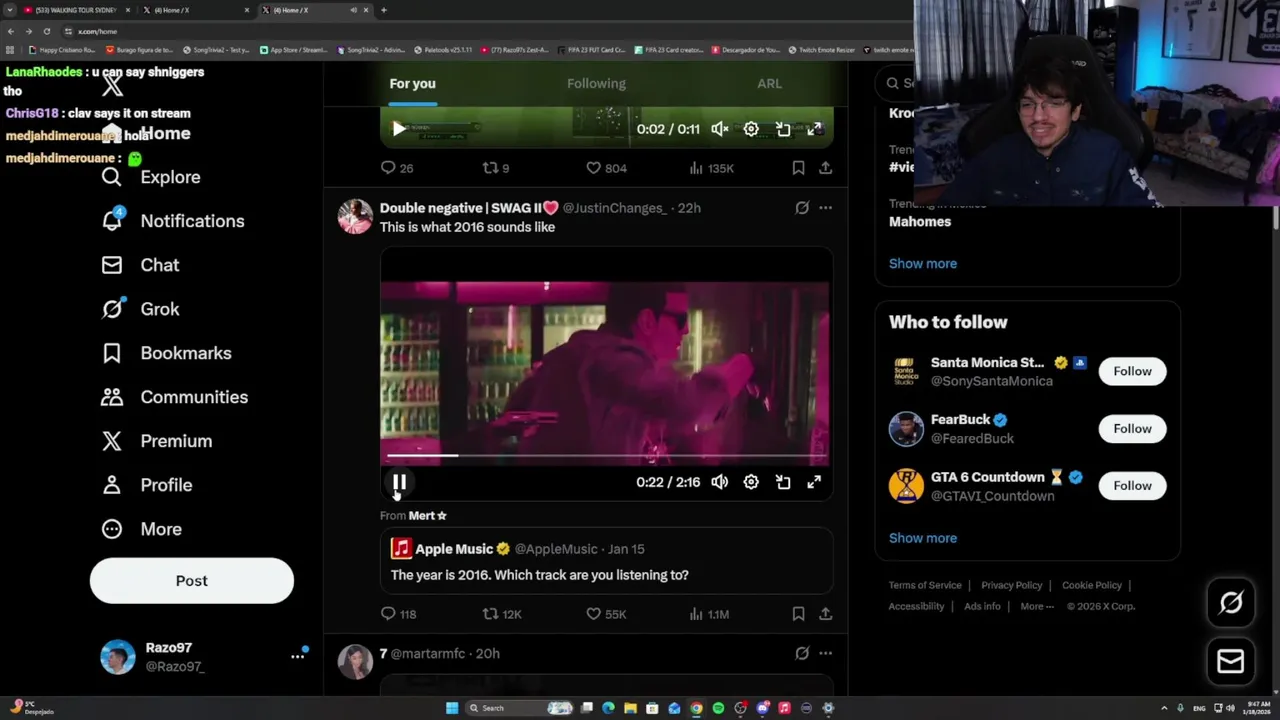Follow FearBuck

point(1132,429)
